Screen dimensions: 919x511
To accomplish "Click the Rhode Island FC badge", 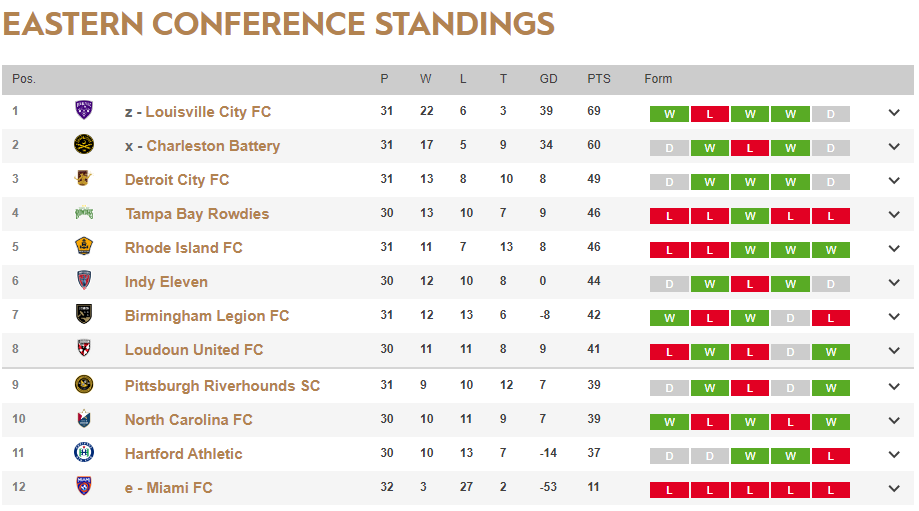I will coord(84,247).
